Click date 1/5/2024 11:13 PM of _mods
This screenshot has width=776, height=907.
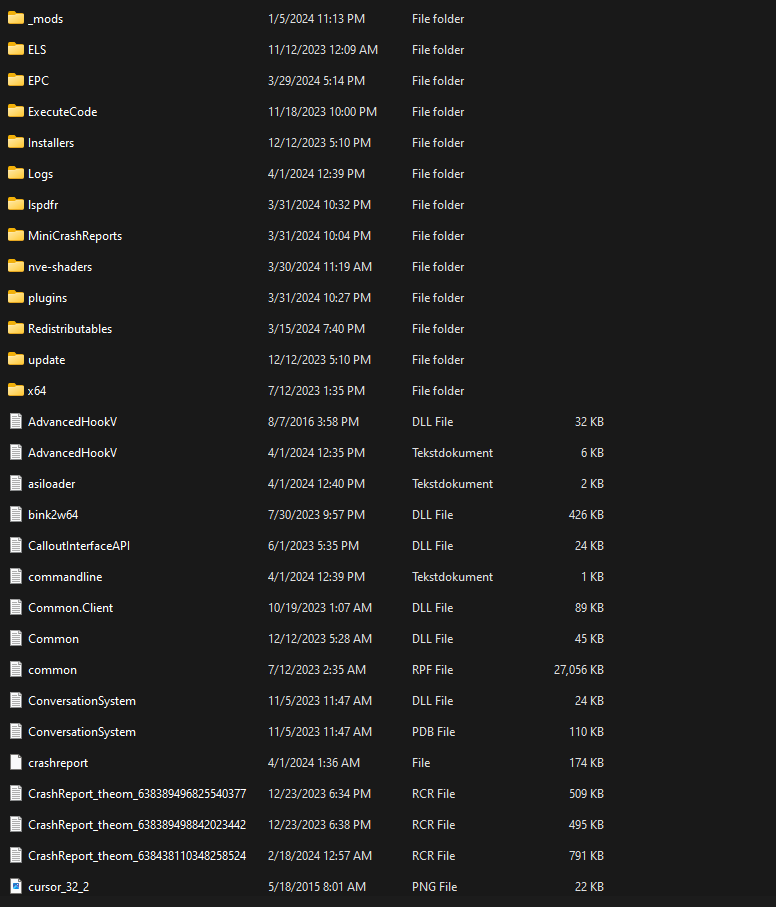[316, 19]
